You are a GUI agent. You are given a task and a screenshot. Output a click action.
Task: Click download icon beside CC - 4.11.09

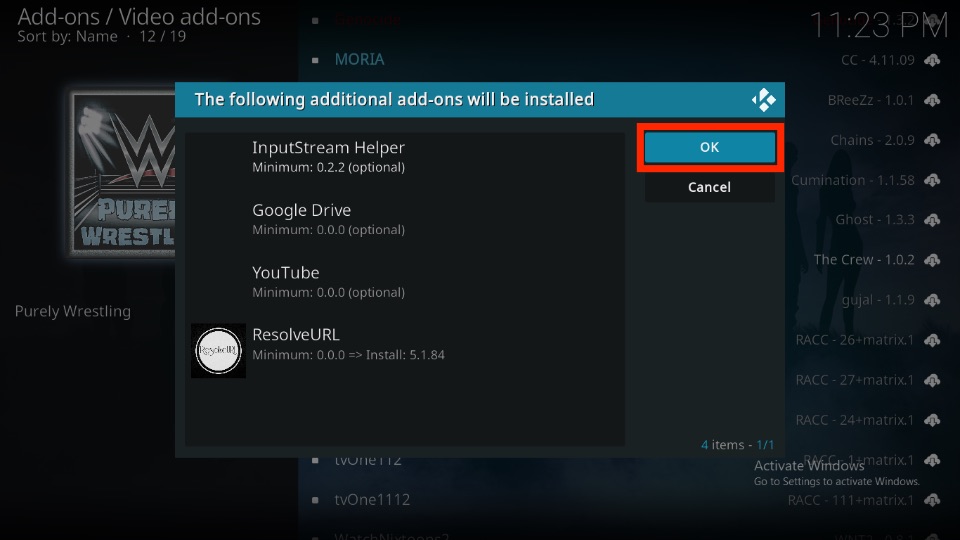tap(932, 60)
